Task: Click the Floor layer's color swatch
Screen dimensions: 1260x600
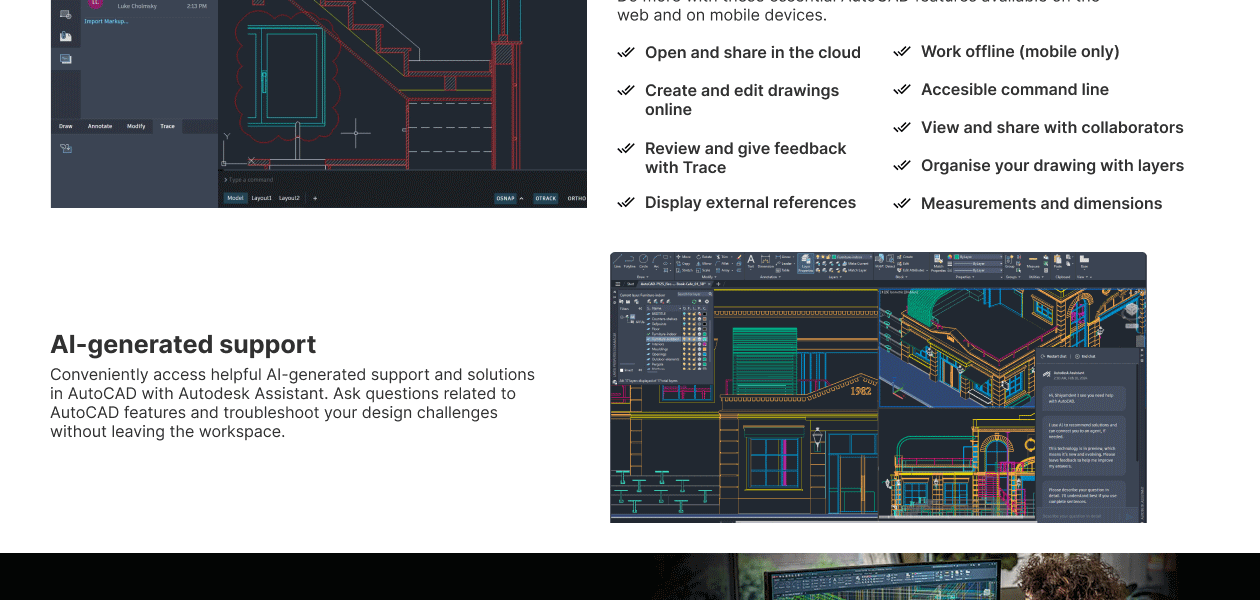Action: (703, 329)
